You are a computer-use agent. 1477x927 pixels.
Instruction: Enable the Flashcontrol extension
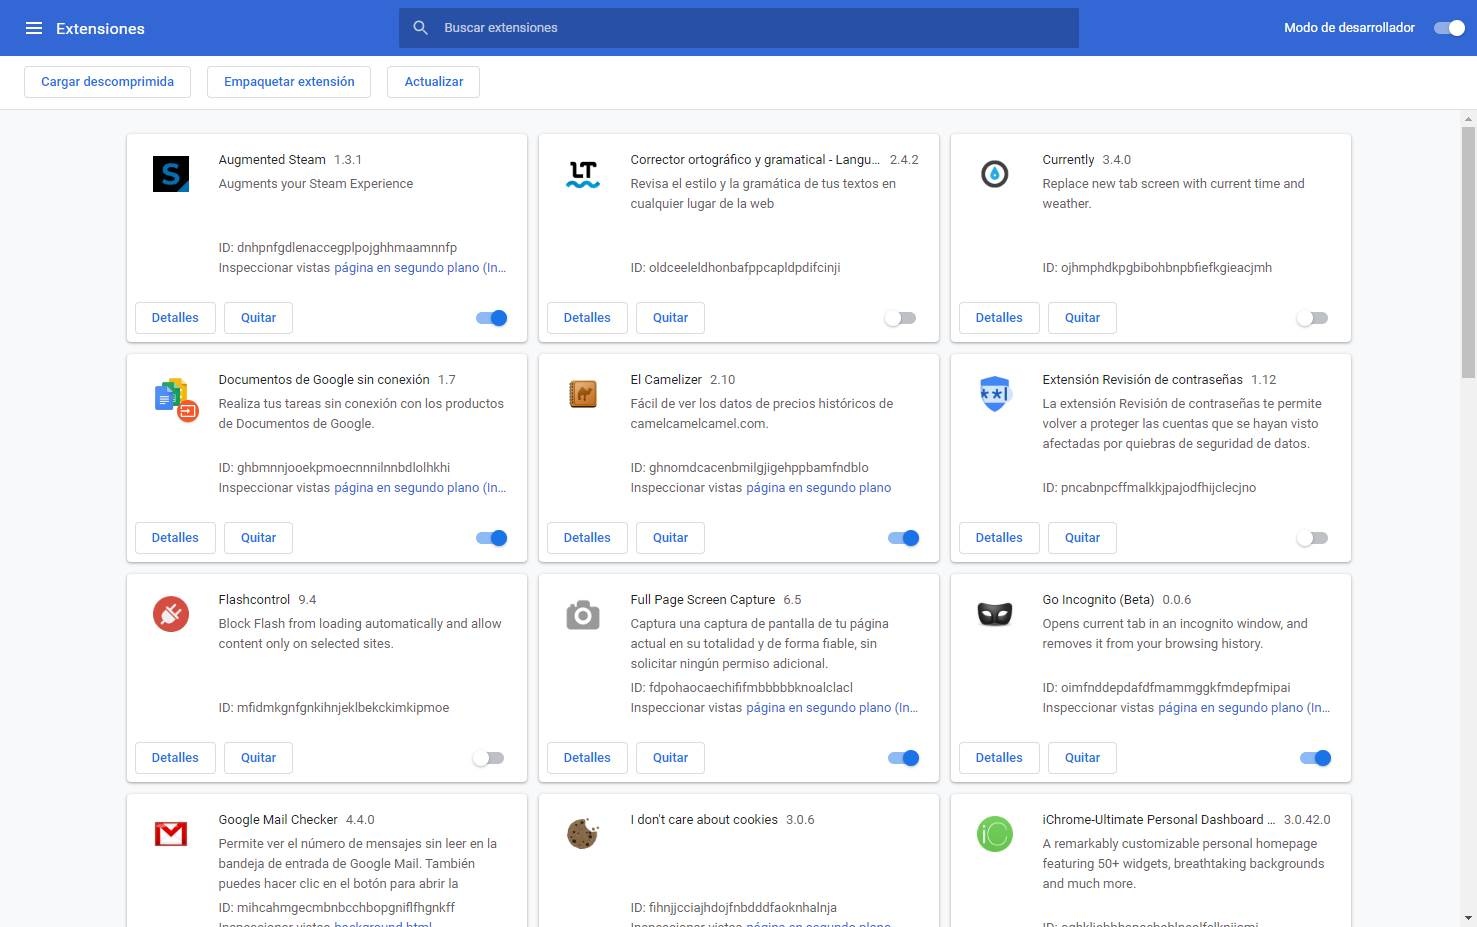click(x=488, y=758)
